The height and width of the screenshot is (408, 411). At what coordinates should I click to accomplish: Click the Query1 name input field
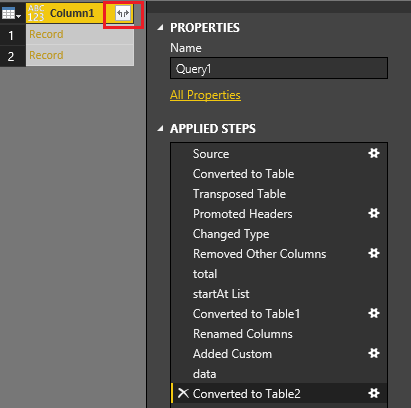[x=279, y=68]
